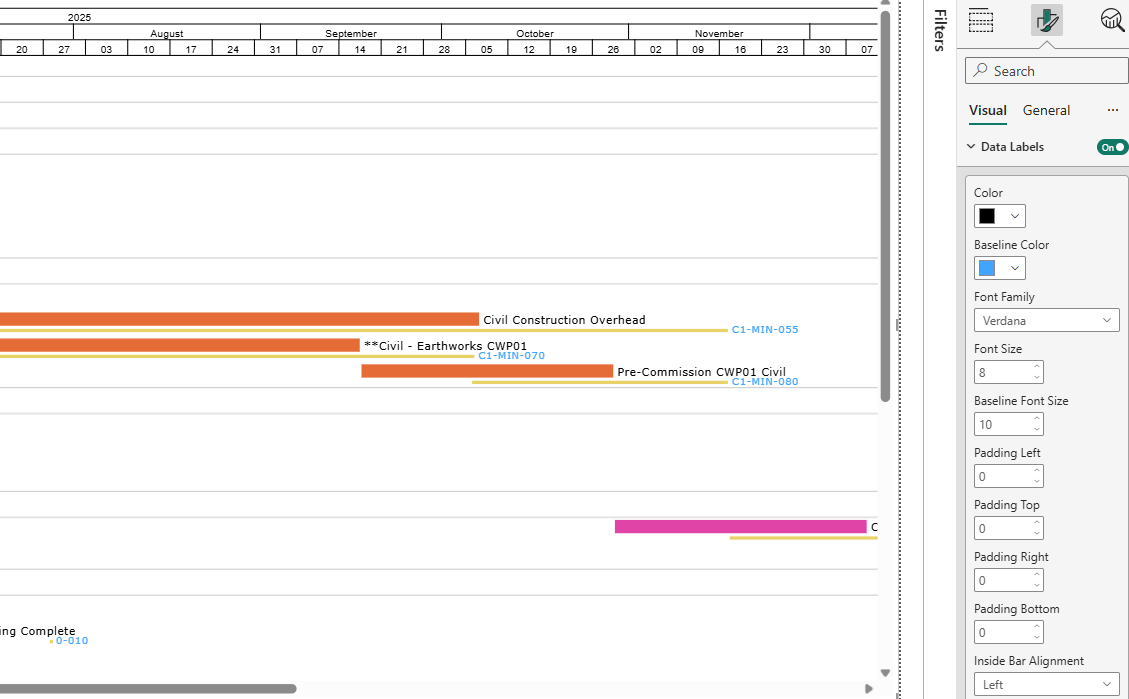
Task: Select the Format visual paintbrush icon
Action: click(1046, 19)
